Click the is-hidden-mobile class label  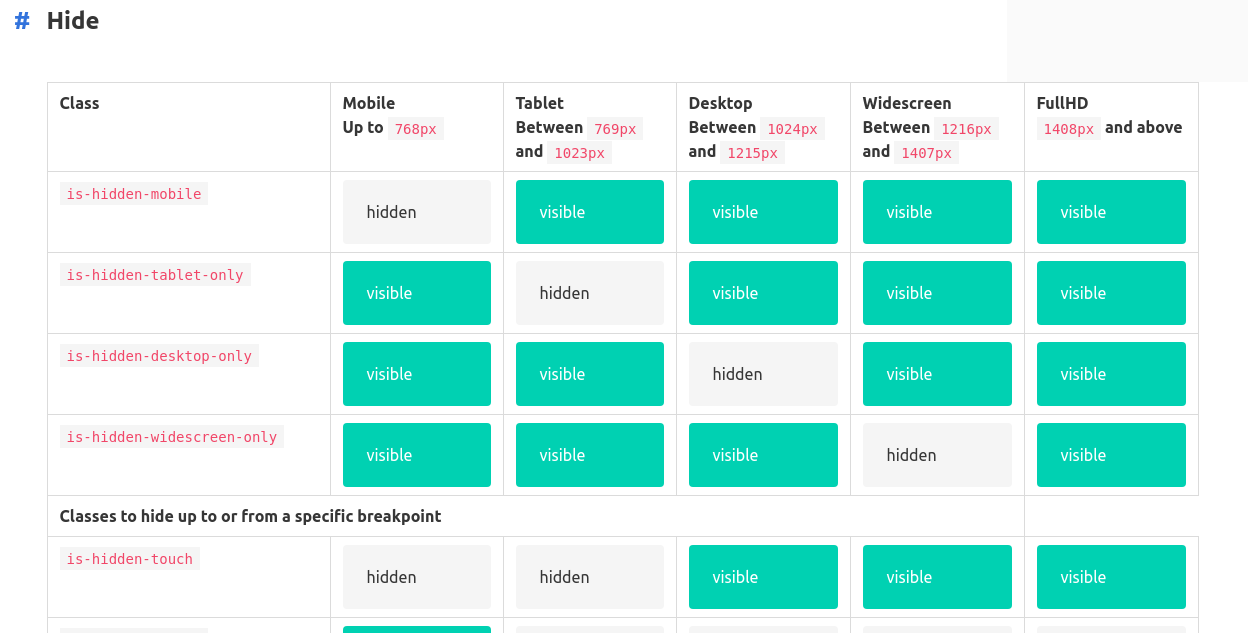pos(134,194)
